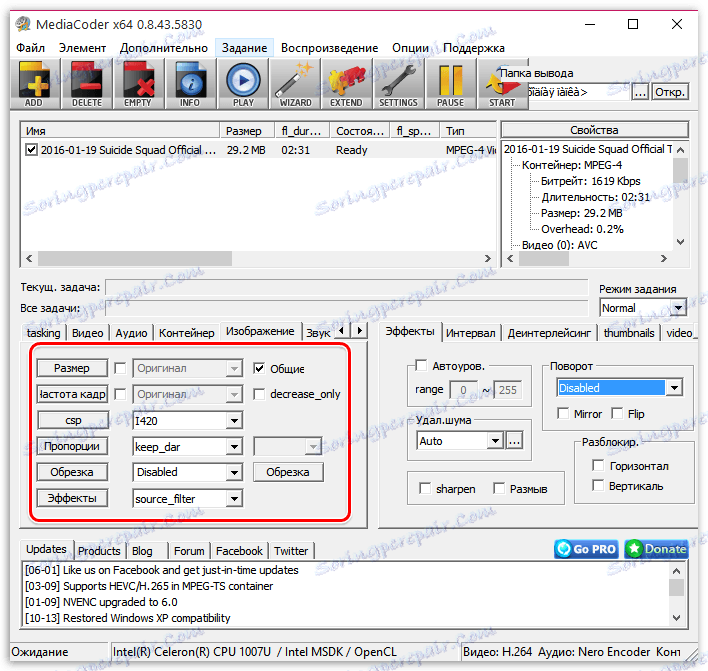
Task: Check Вертикаль deblock option
Action: [x=598, y=485]
